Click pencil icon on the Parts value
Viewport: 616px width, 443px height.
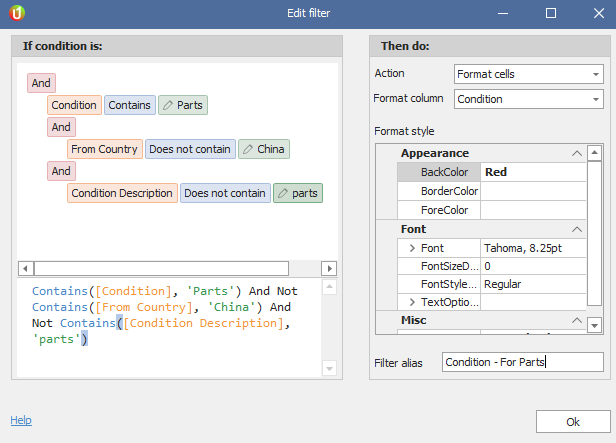pyautogui.click(x=168, y=105)
